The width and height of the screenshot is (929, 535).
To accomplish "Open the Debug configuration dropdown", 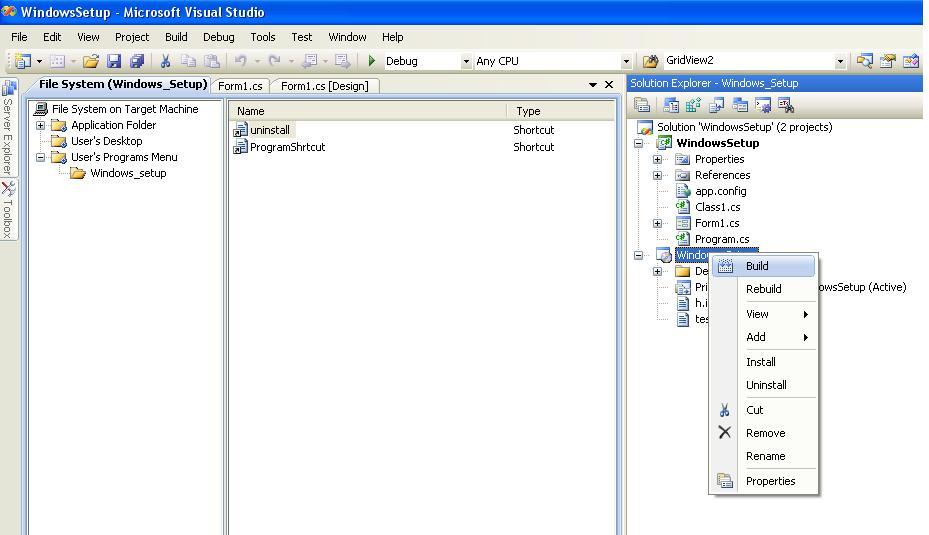I will (x=466, y=61).
